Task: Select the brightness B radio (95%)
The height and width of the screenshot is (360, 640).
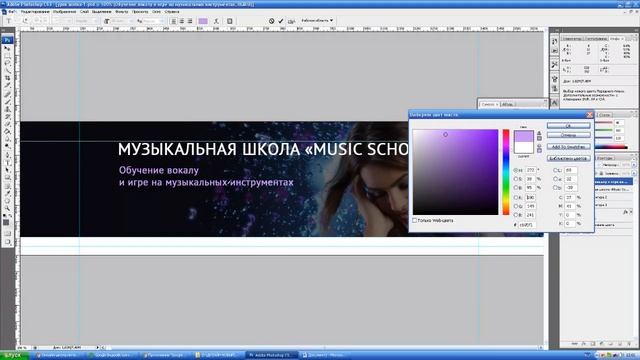Action: [x=516, y=188]
